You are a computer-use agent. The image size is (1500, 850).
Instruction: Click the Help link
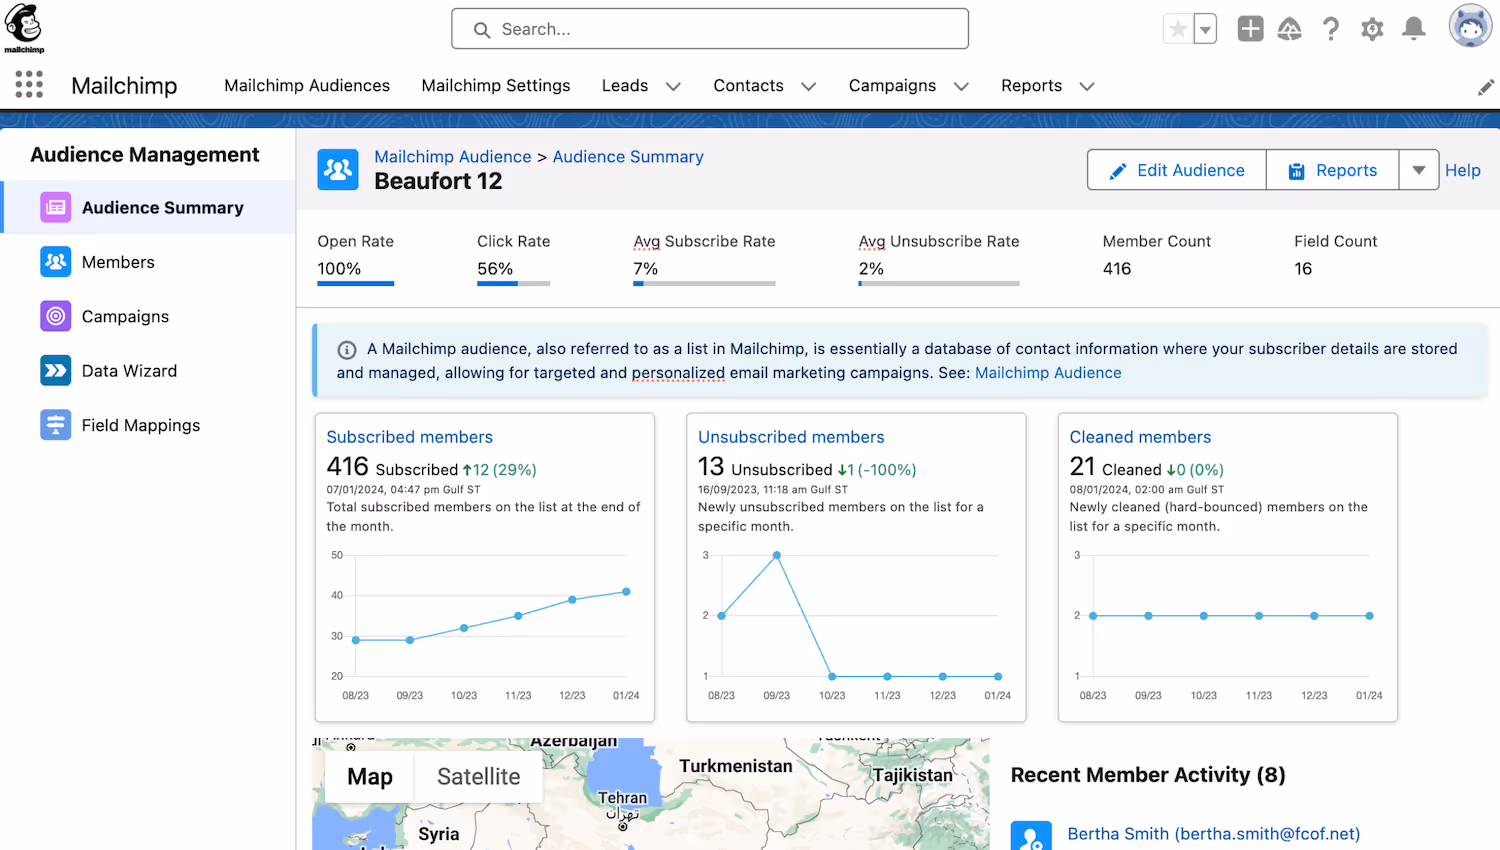click(x=1462, y=171)
